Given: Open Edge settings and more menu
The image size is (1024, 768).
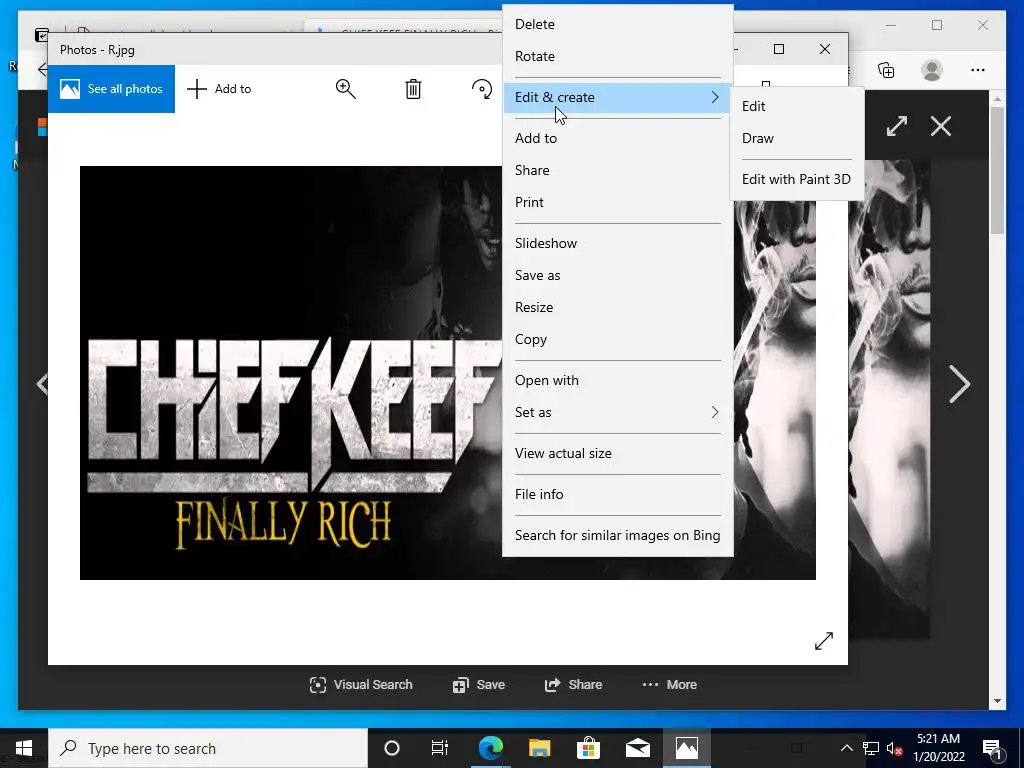Looking at the screenshot, I should [978, 70].
